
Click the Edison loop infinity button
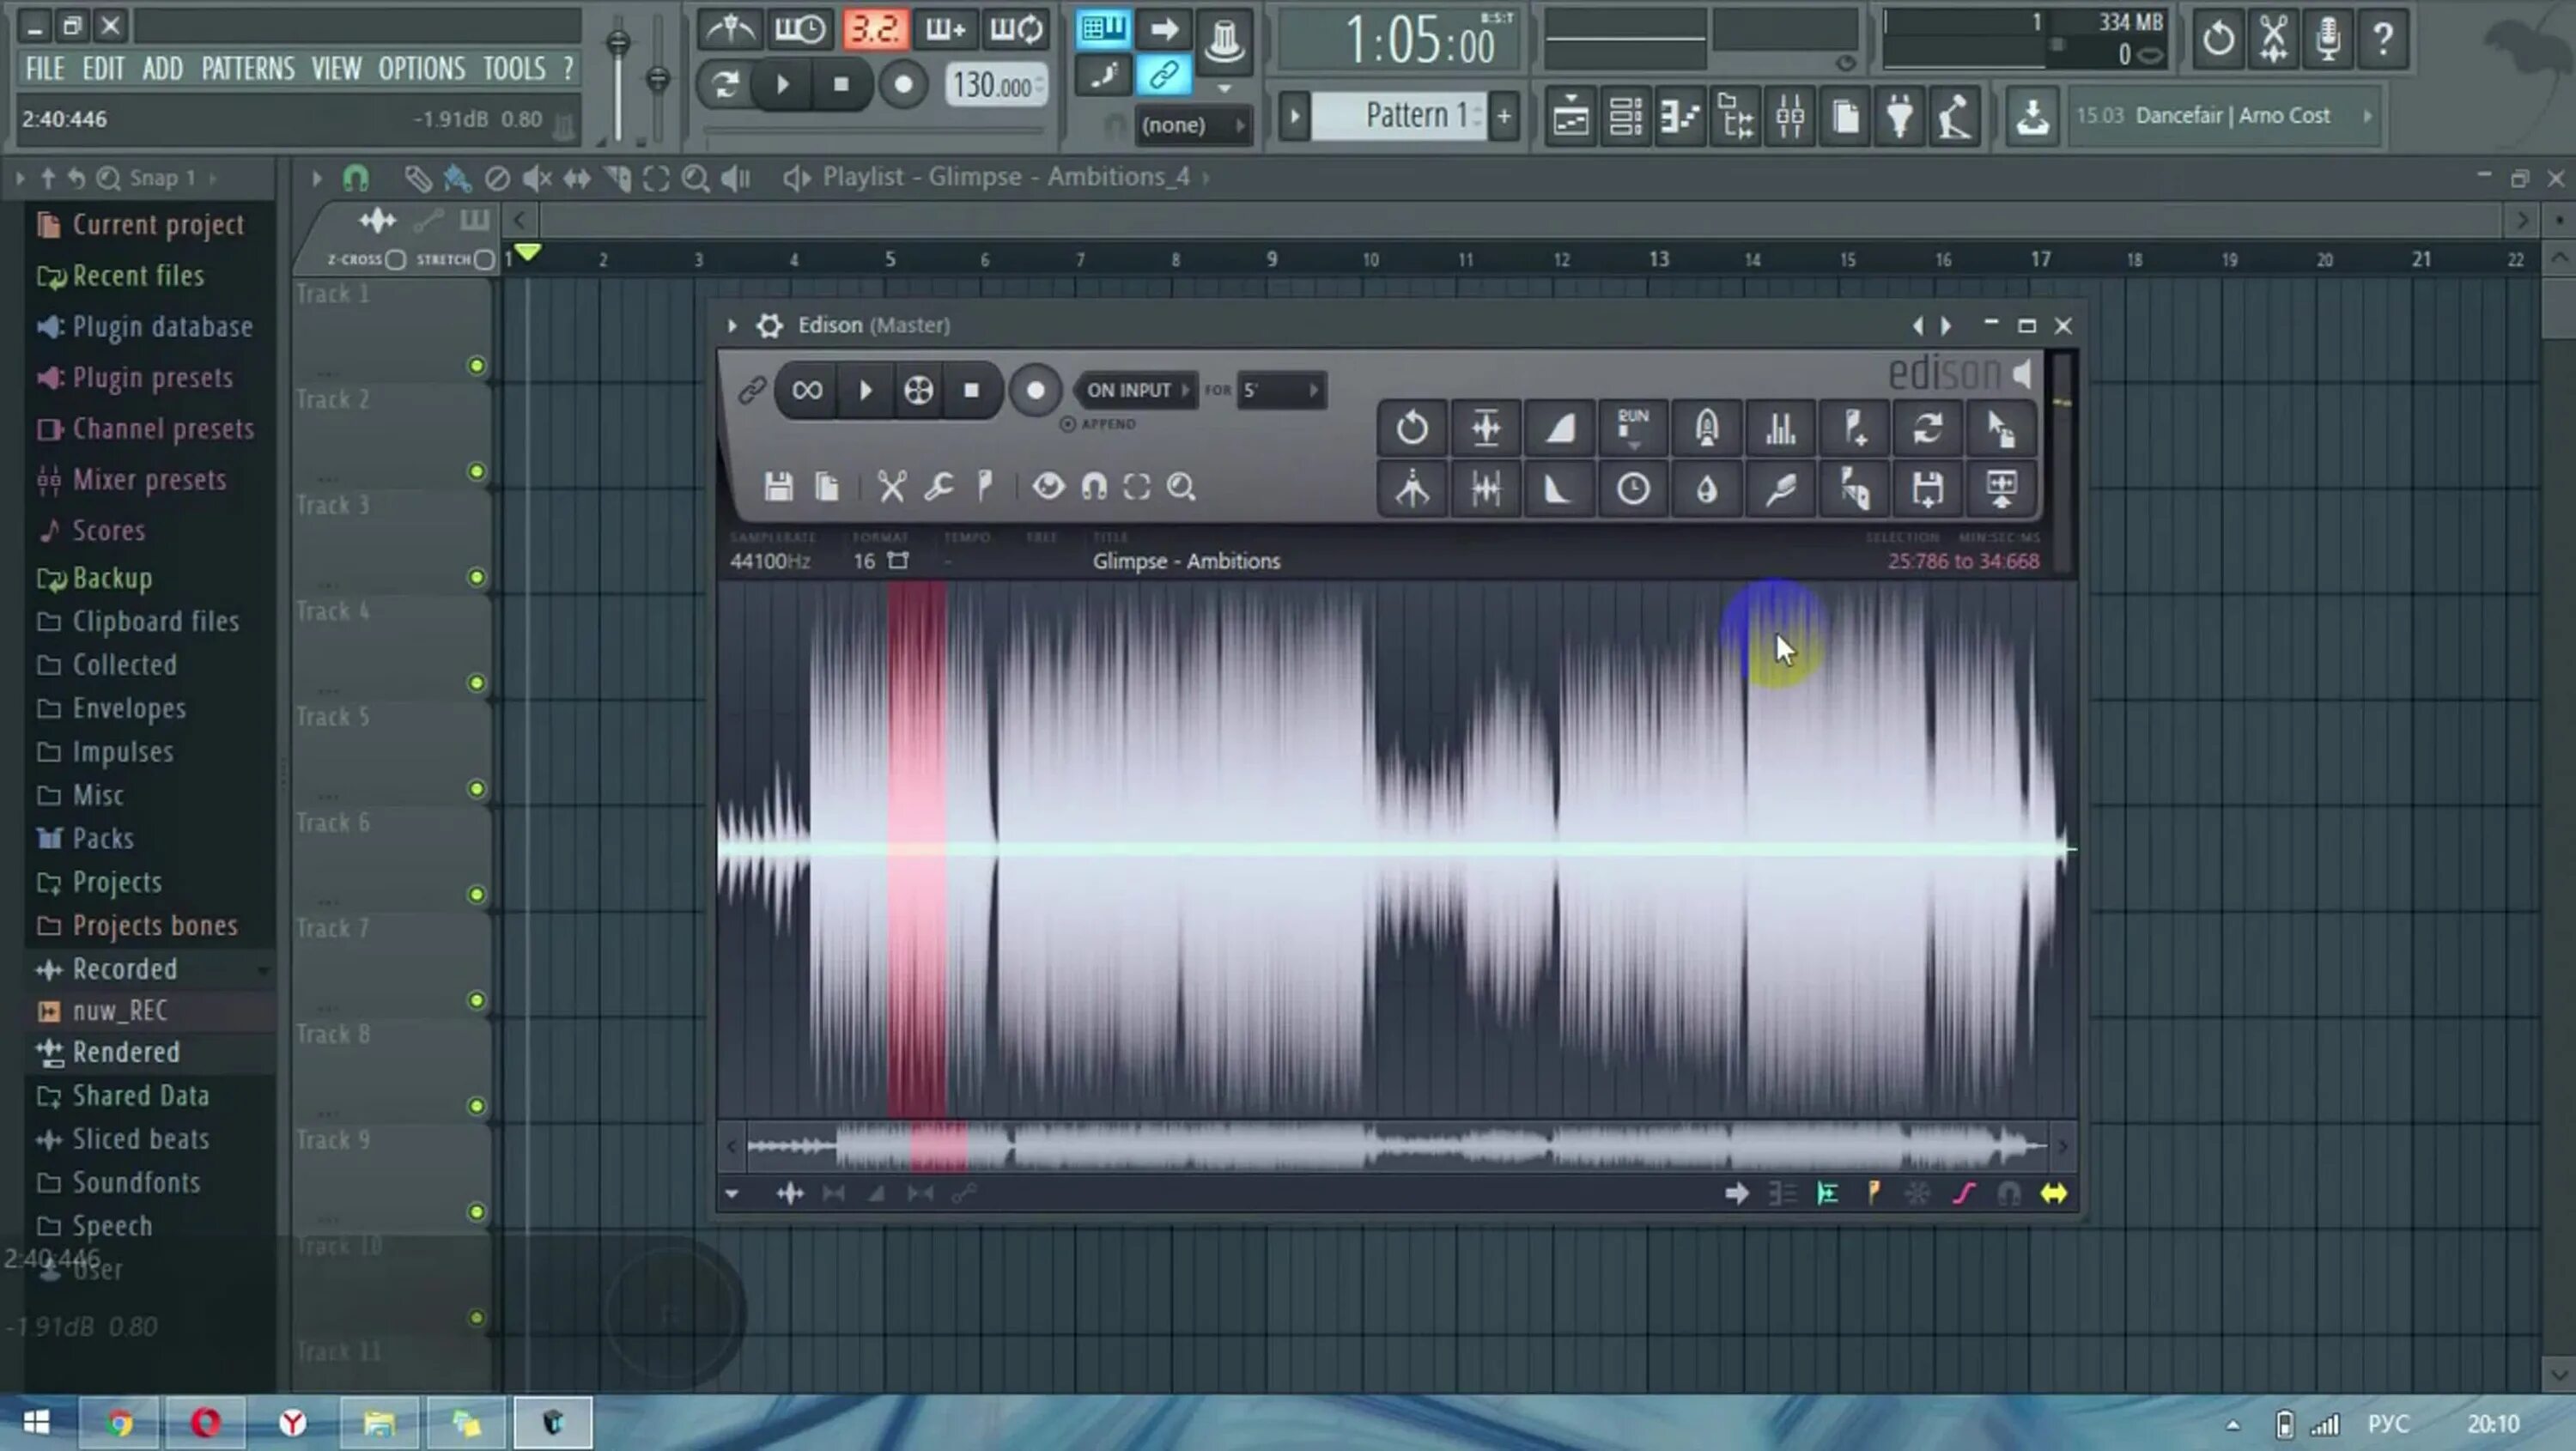[x=807, y=390]
